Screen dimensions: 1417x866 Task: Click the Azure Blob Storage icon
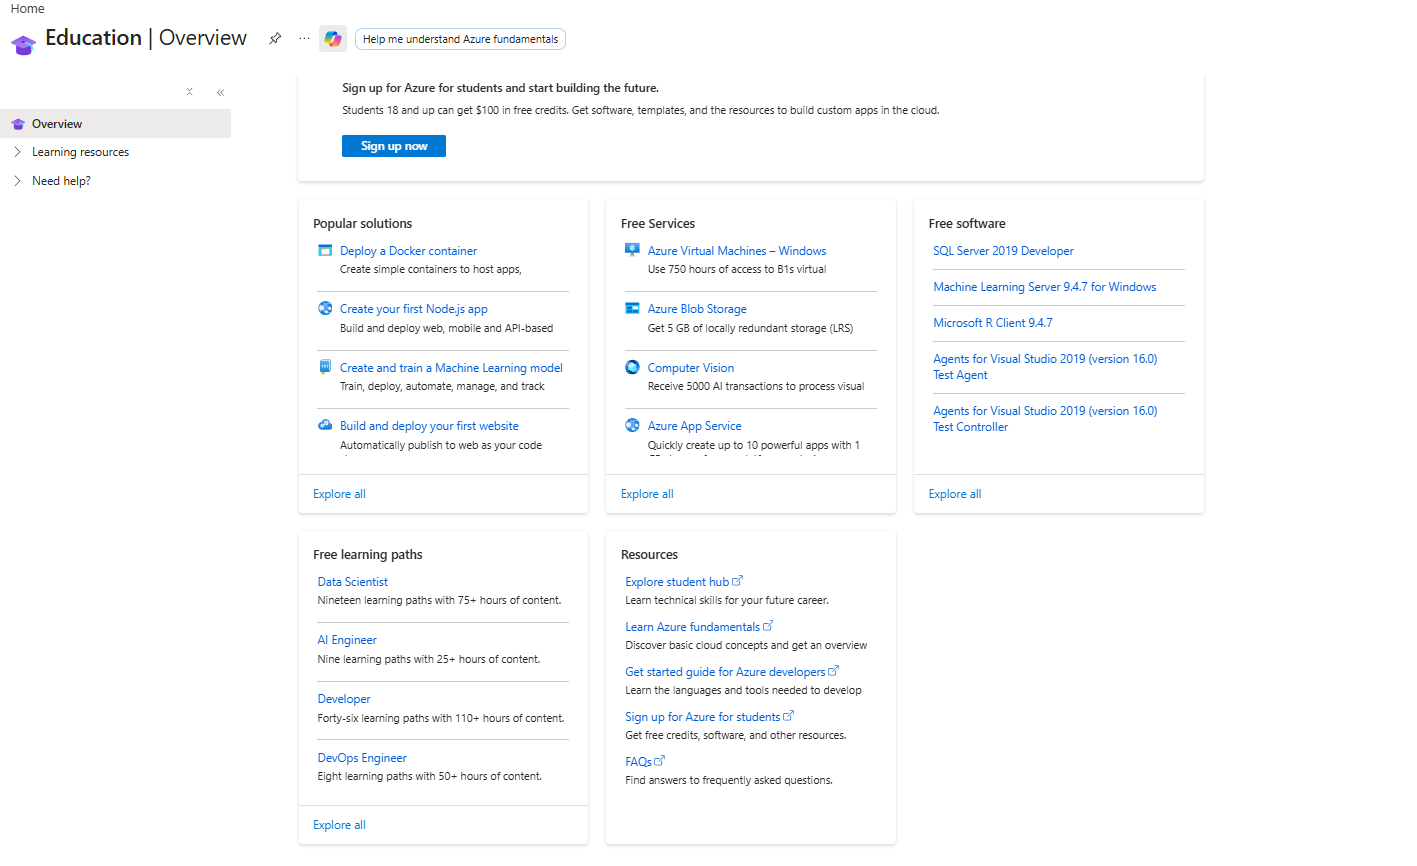[x=632, y=308]
